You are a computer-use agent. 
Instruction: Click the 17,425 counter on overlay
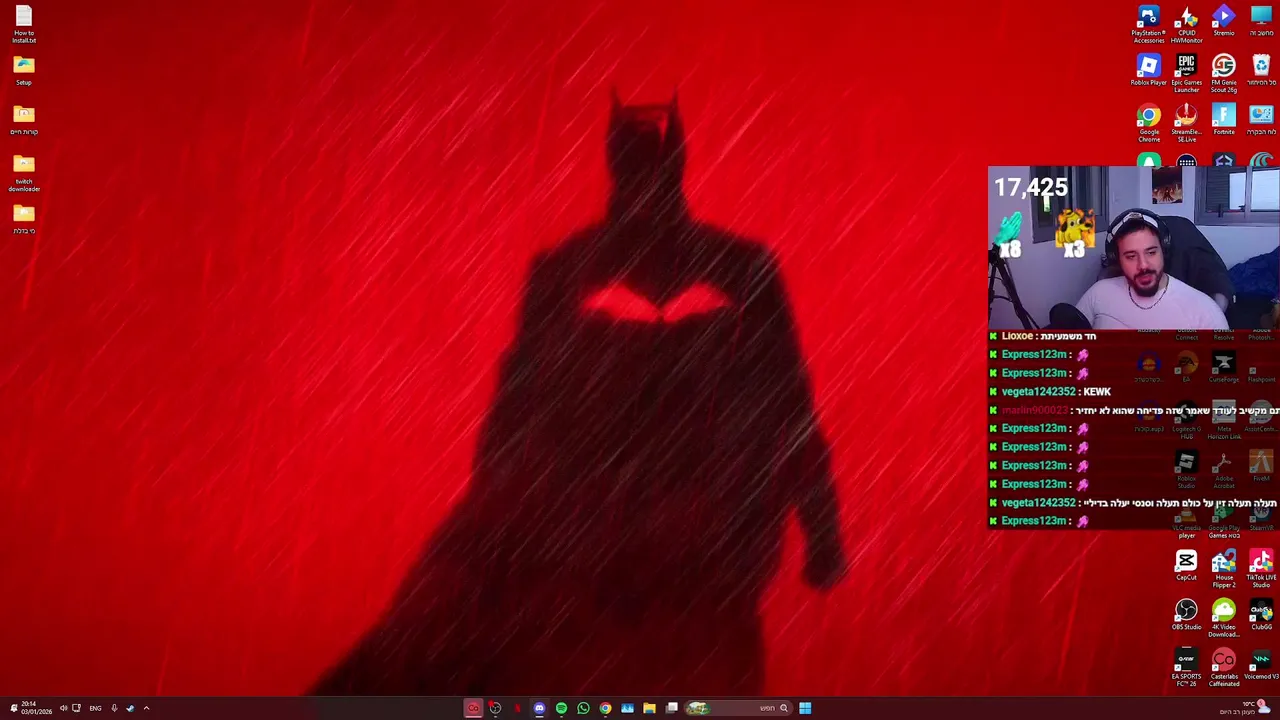[1030, 187]
